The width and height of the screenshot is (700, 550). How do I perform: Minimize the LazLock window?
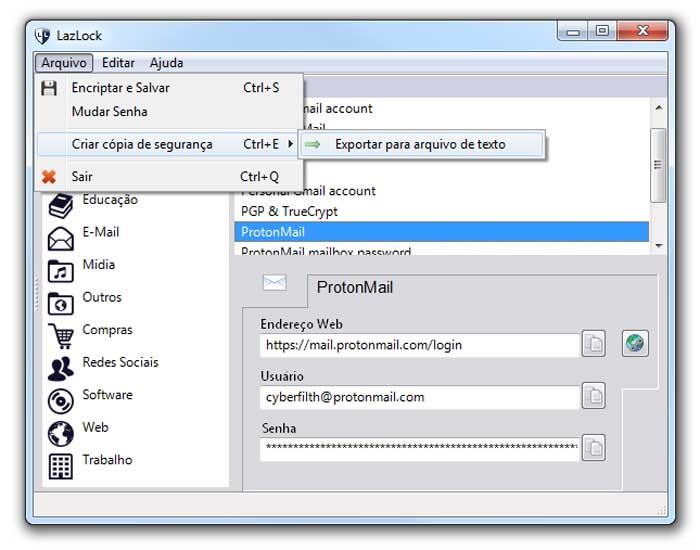pyautogui.click(x=573, y=32)
